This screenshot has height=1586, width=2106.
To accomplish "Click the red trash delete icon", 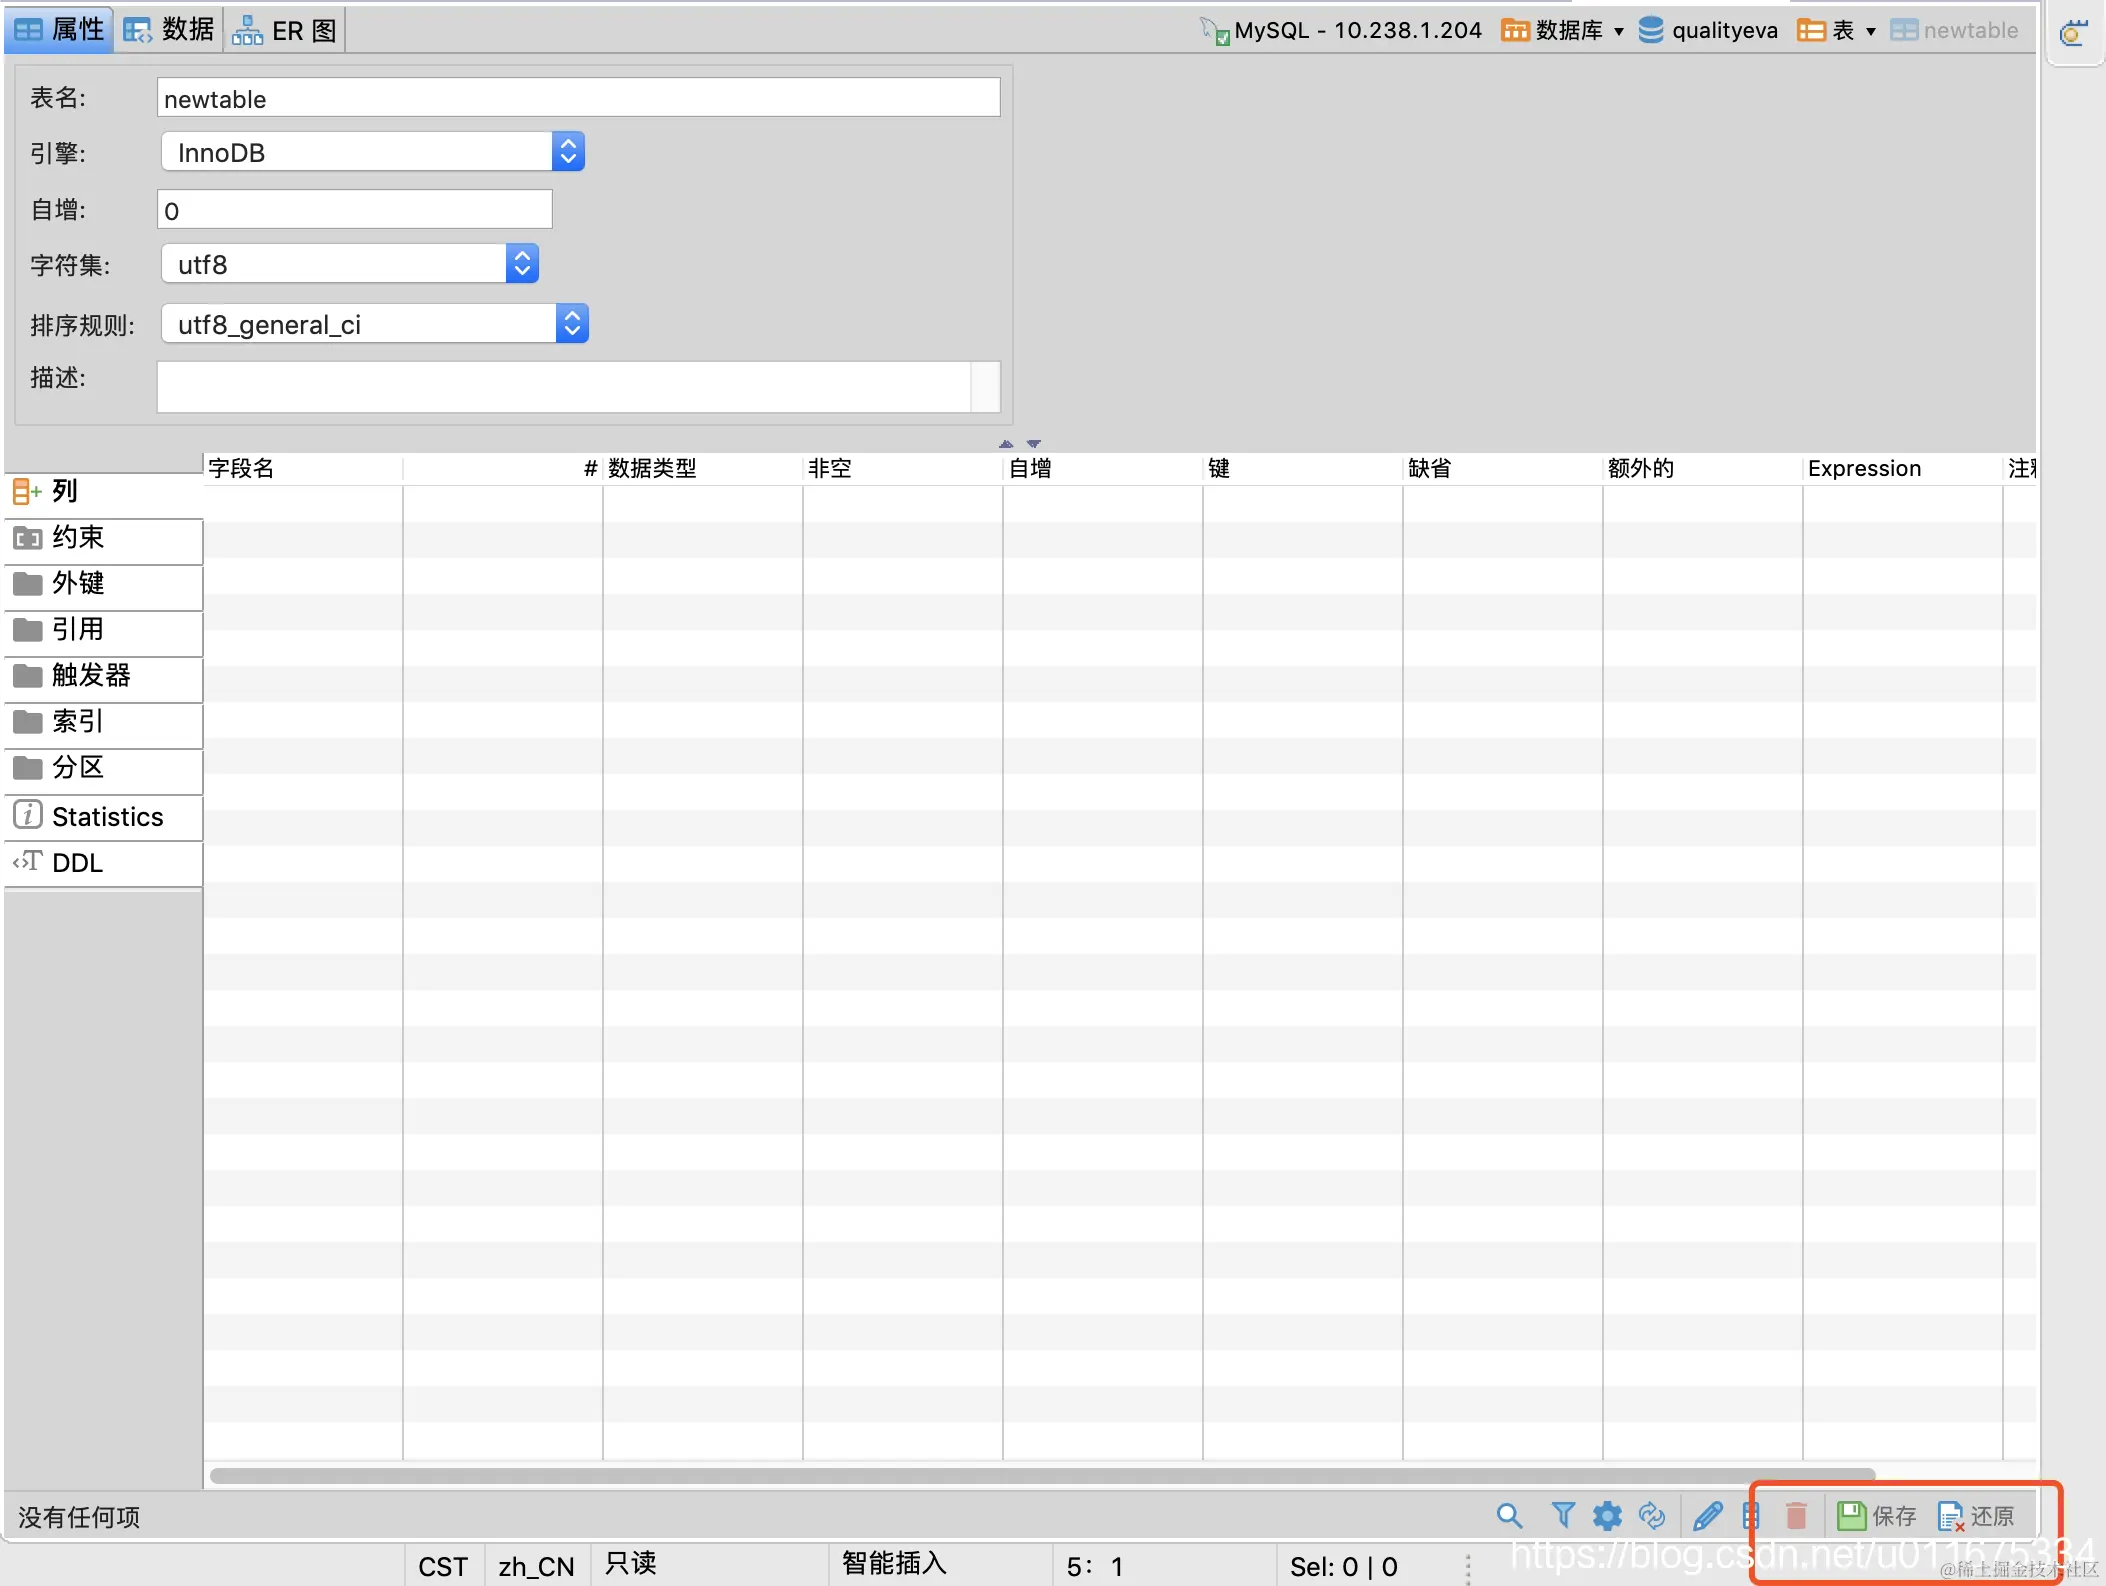I will point(1796,1516).
